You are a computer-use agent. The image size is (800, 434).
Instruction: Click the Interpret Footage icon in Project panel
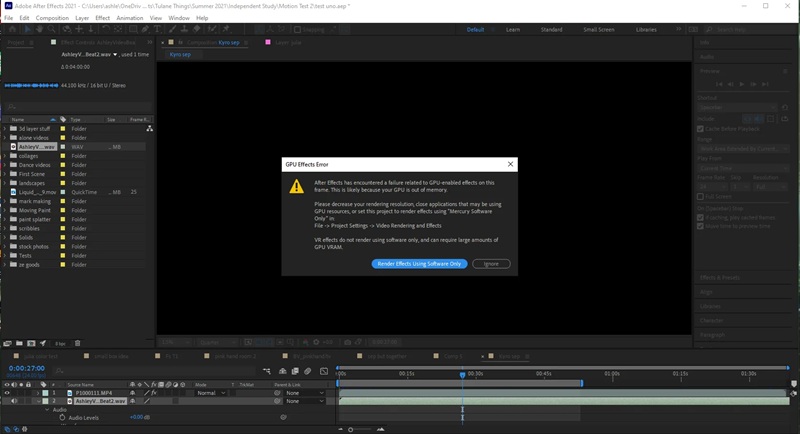click(x=7, y=343)
